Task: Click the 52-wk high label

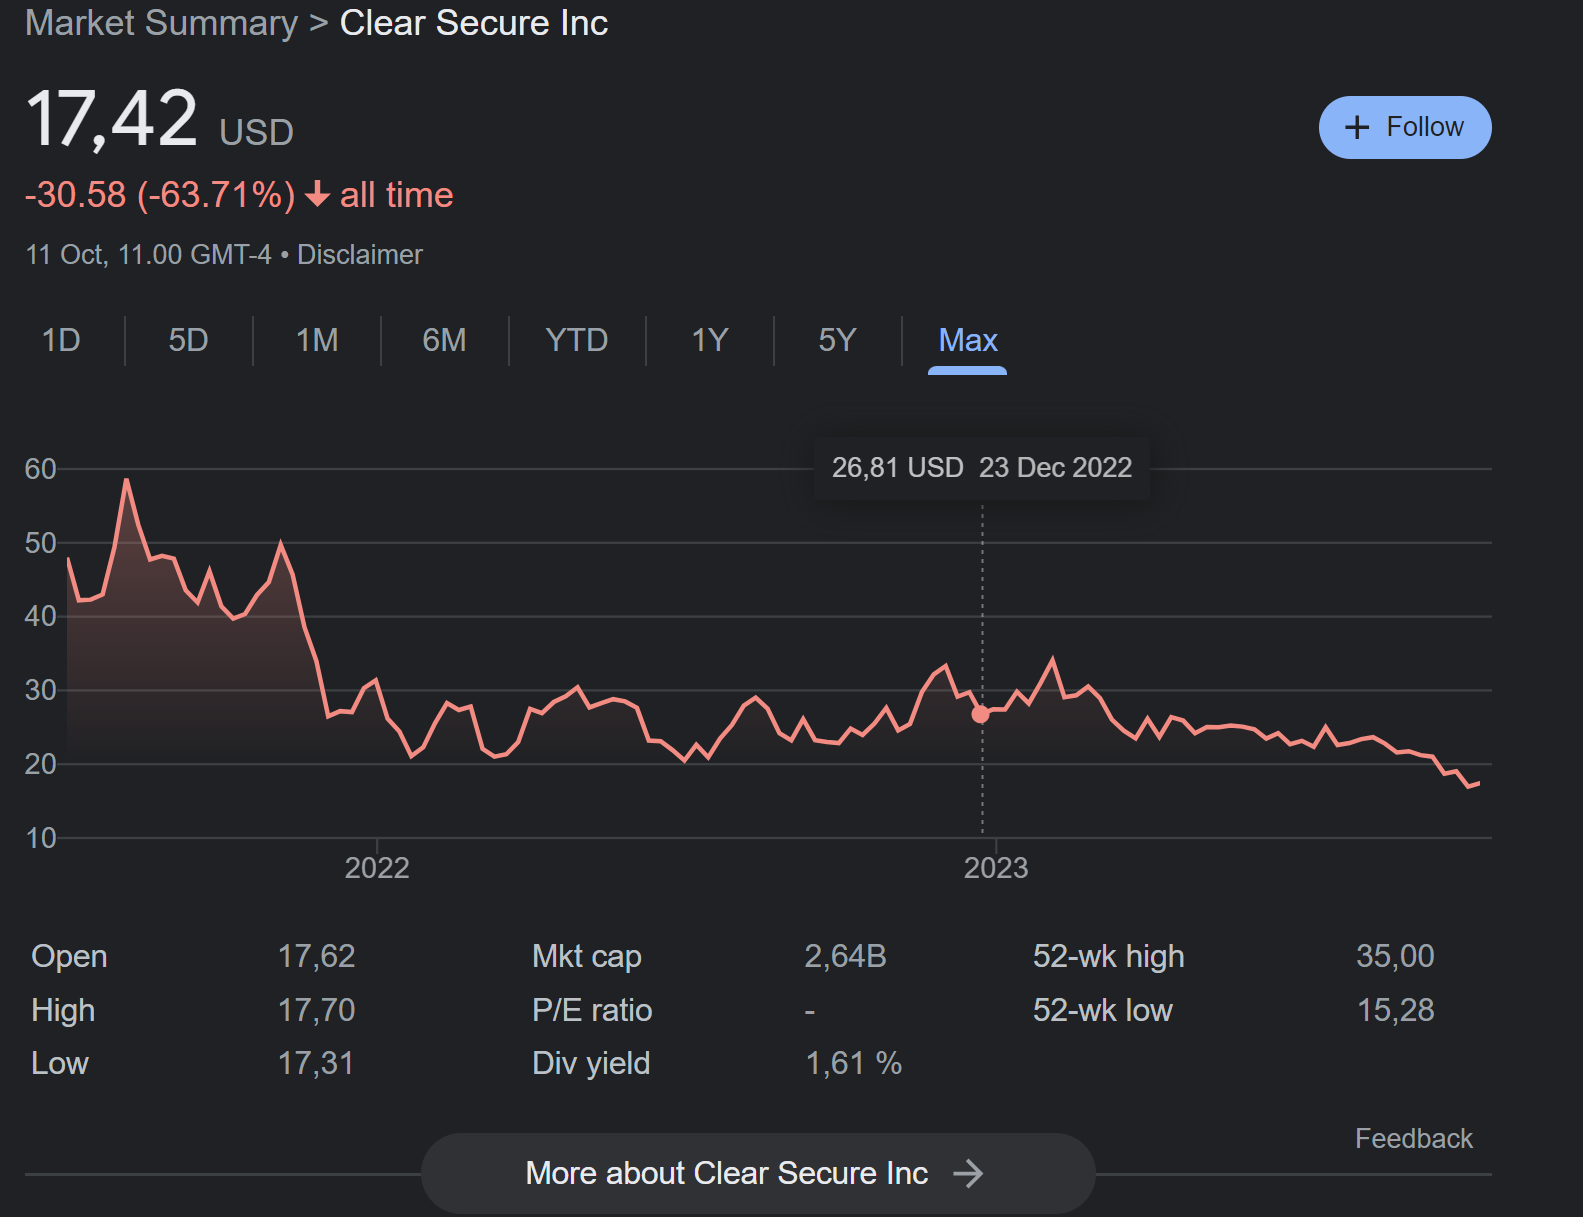Action: (1108, 956)
